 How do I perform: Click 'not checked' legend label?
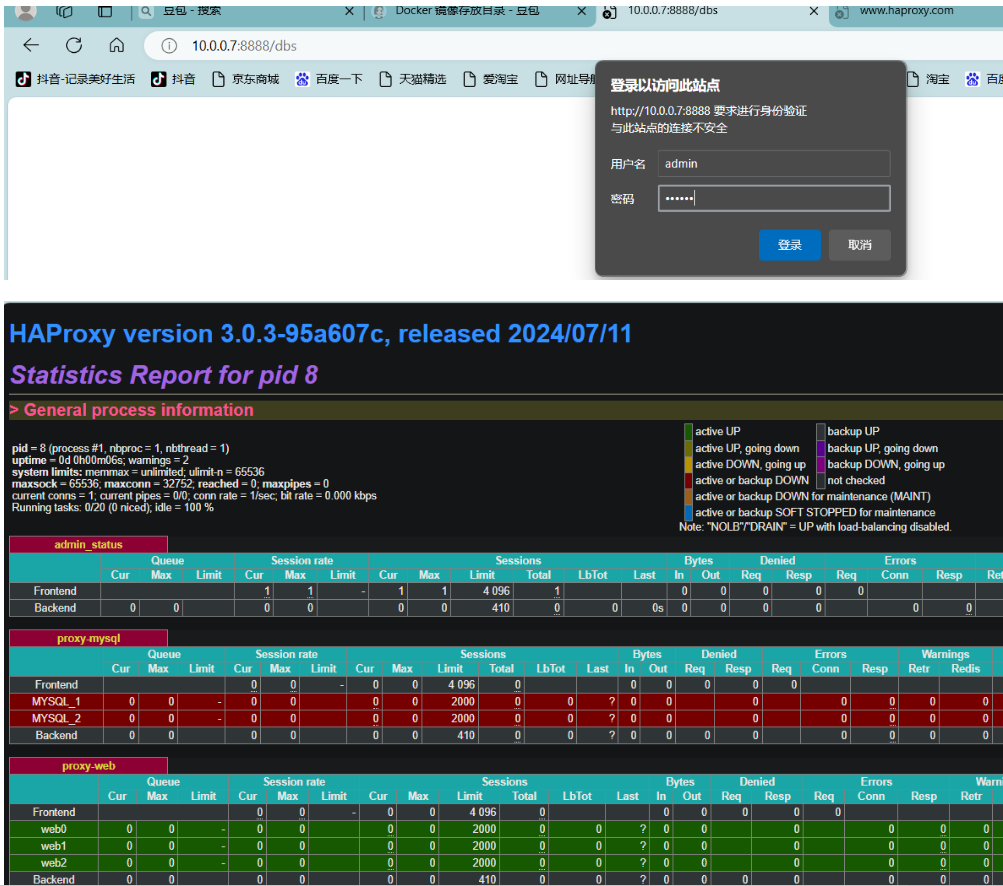pos(856,480)
